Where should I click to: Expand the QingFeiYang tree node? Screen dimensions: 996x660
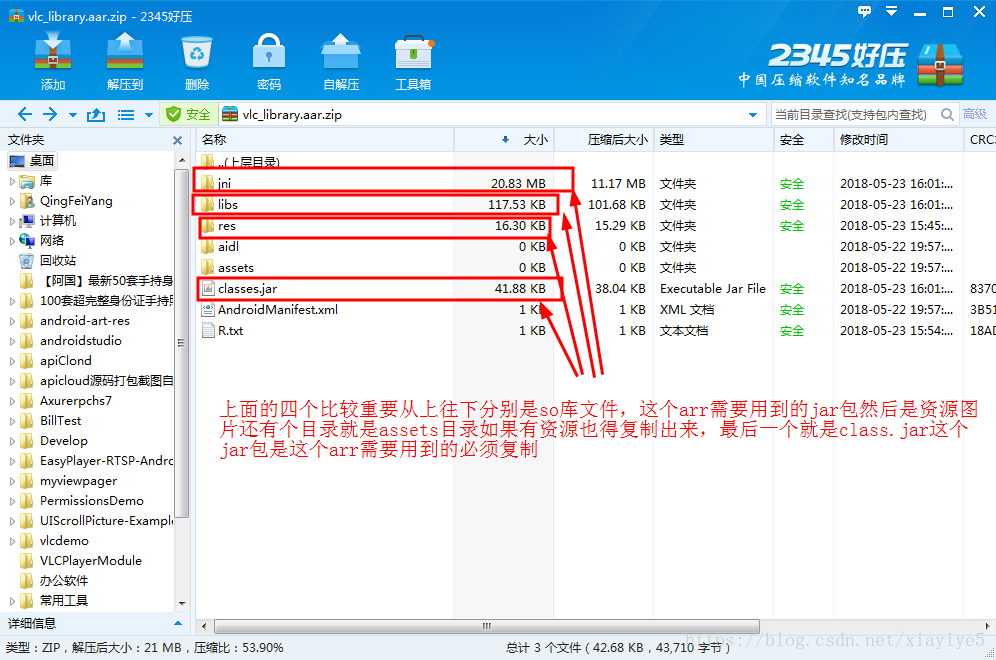tap(12, 201)
